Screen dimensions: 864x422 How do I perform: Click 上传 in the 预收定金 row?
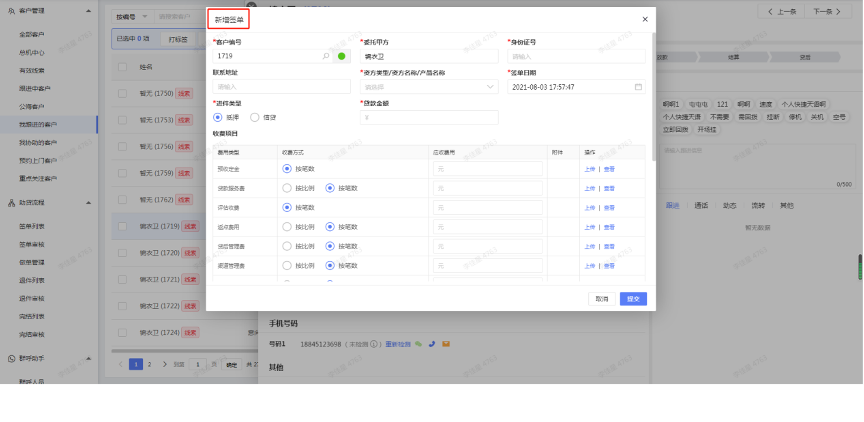click(x=590, y=169)
